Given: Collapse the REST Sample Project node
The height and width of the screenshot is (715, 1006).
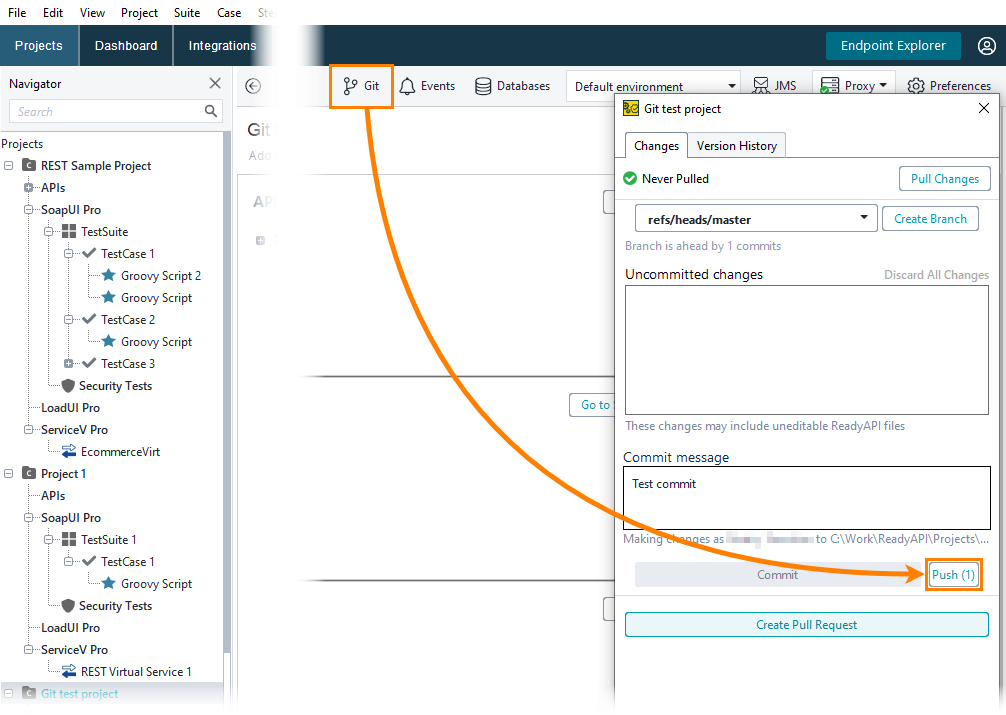Looking at the screenshot, I should tap(8, 166).
